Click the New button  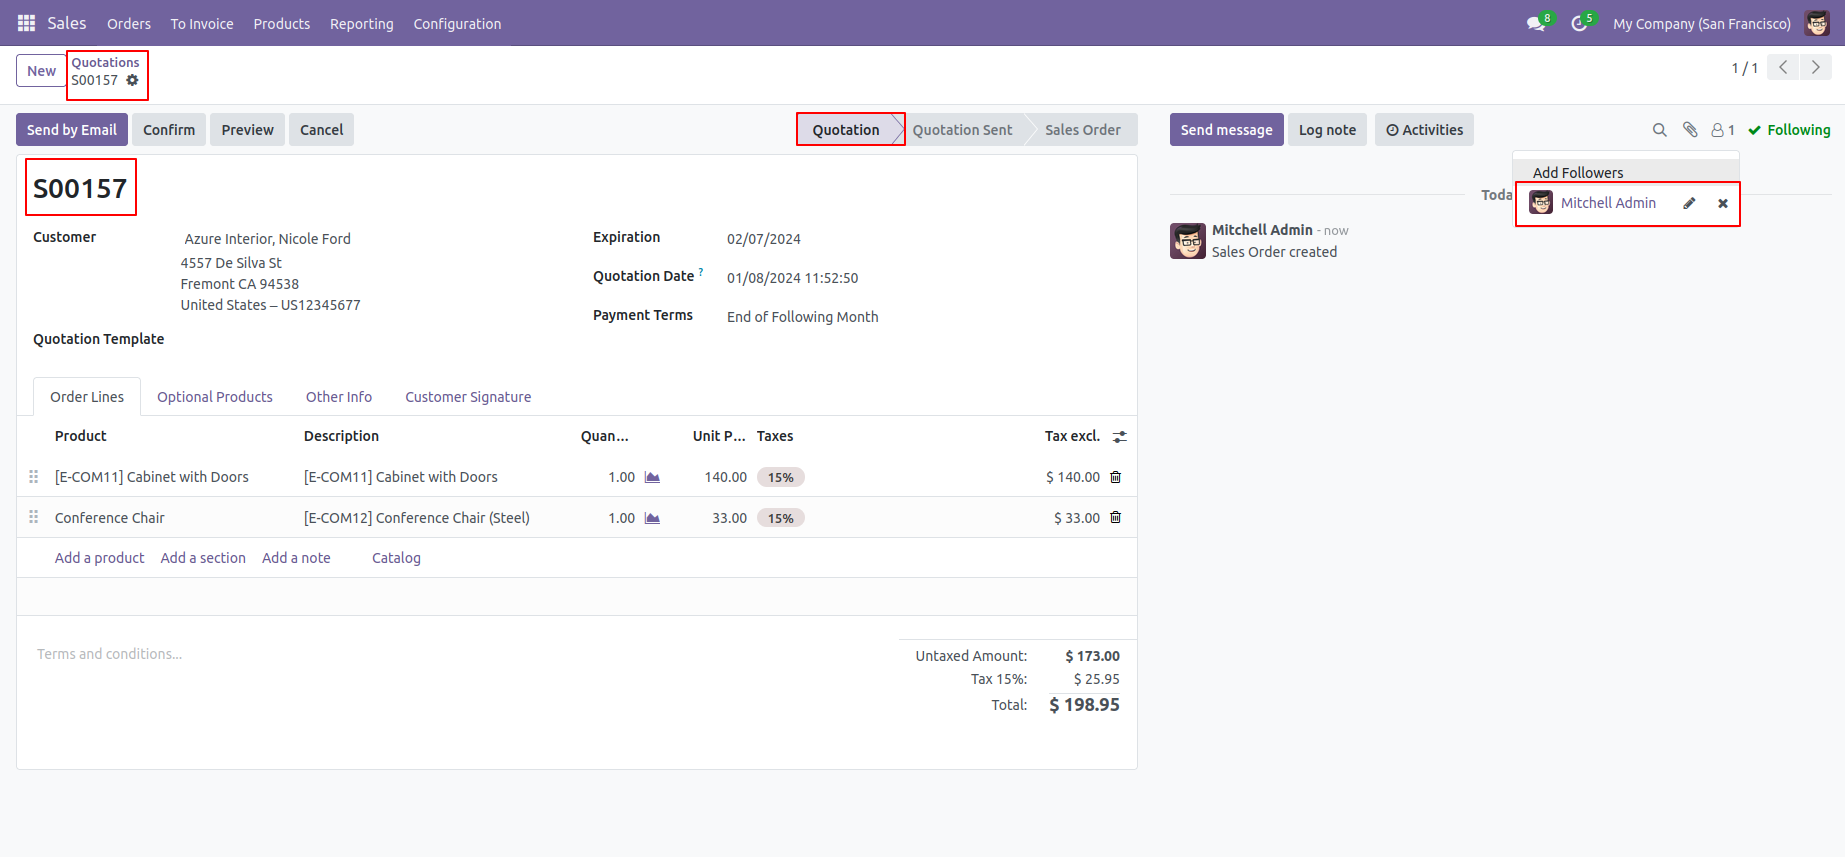click(x=41, y=71)
